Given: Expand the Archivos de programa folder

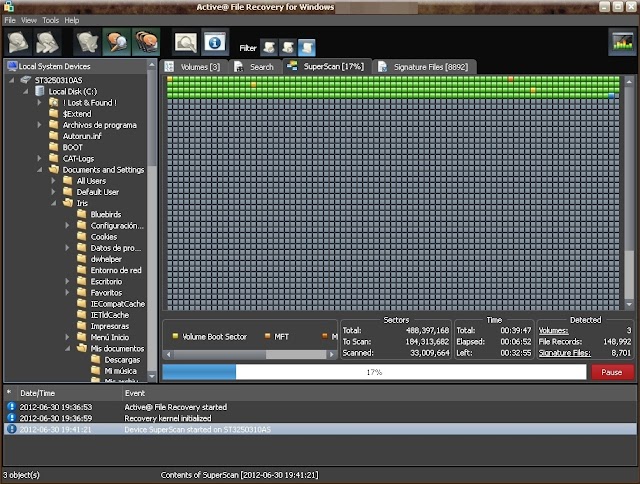Looking at the screenshot, I should [40, 125].
